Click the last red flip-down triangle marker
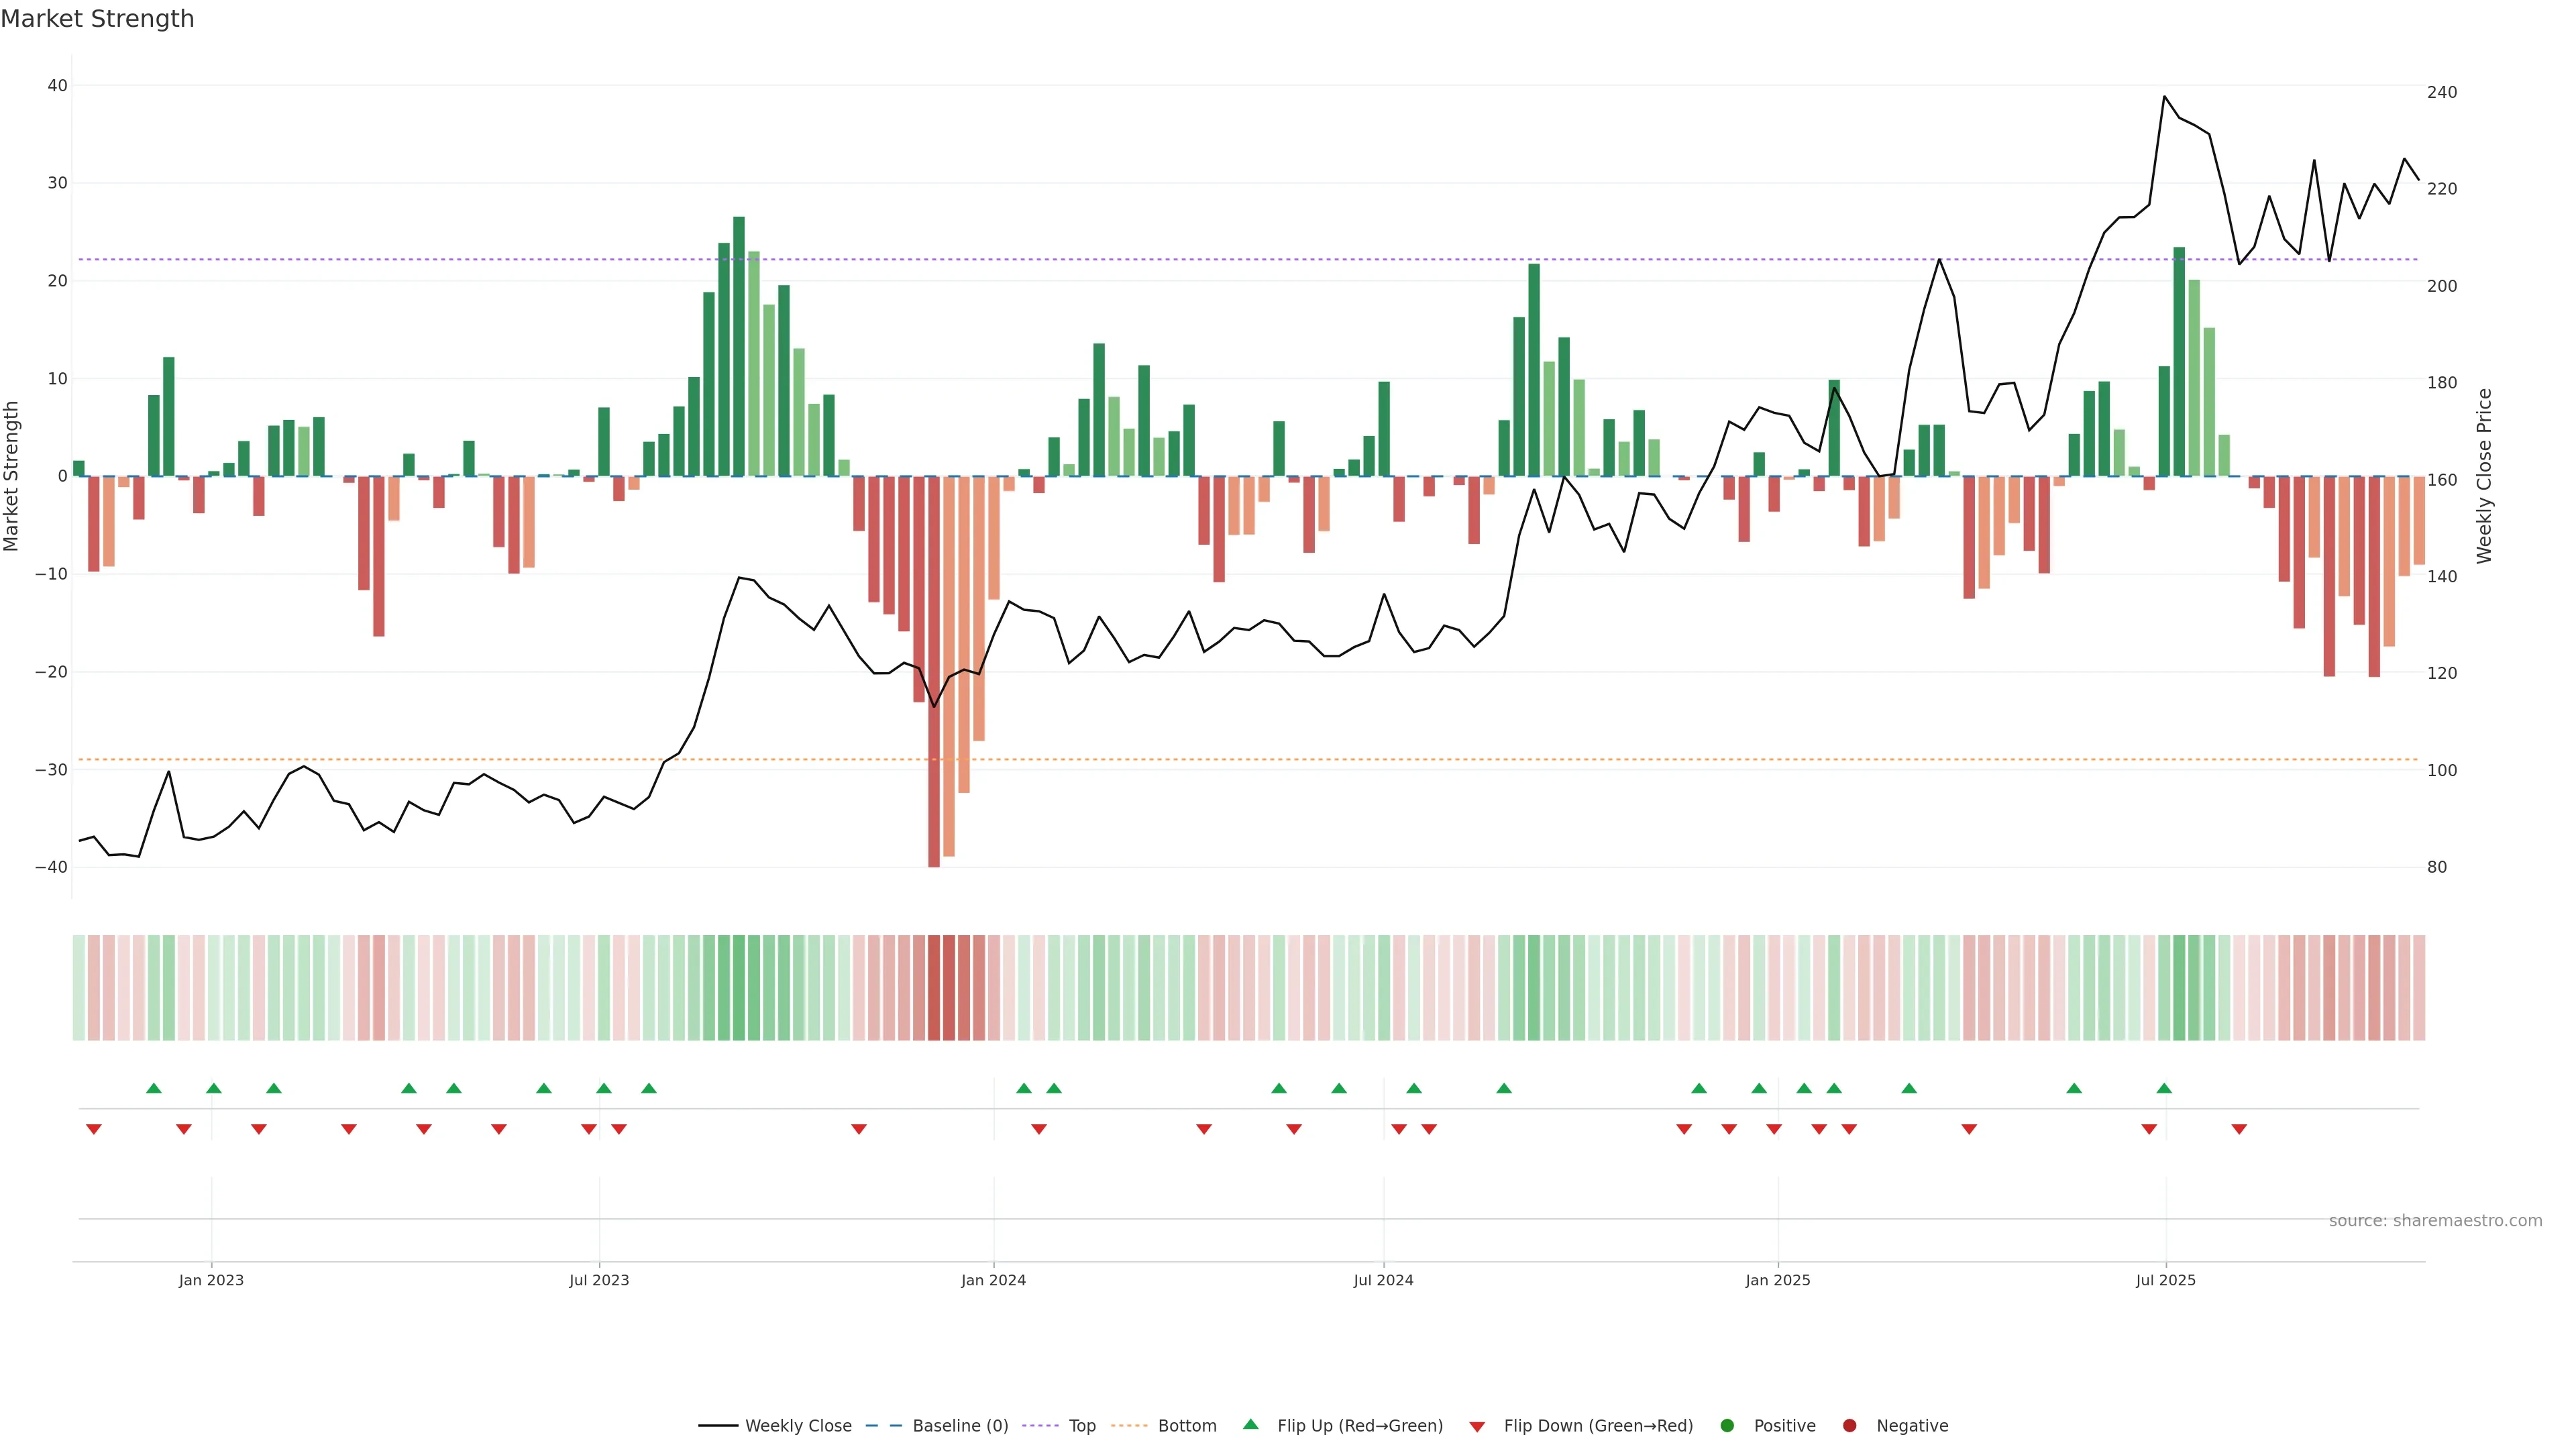Screen dimensions: 2576x1449 [2239, 1129]
